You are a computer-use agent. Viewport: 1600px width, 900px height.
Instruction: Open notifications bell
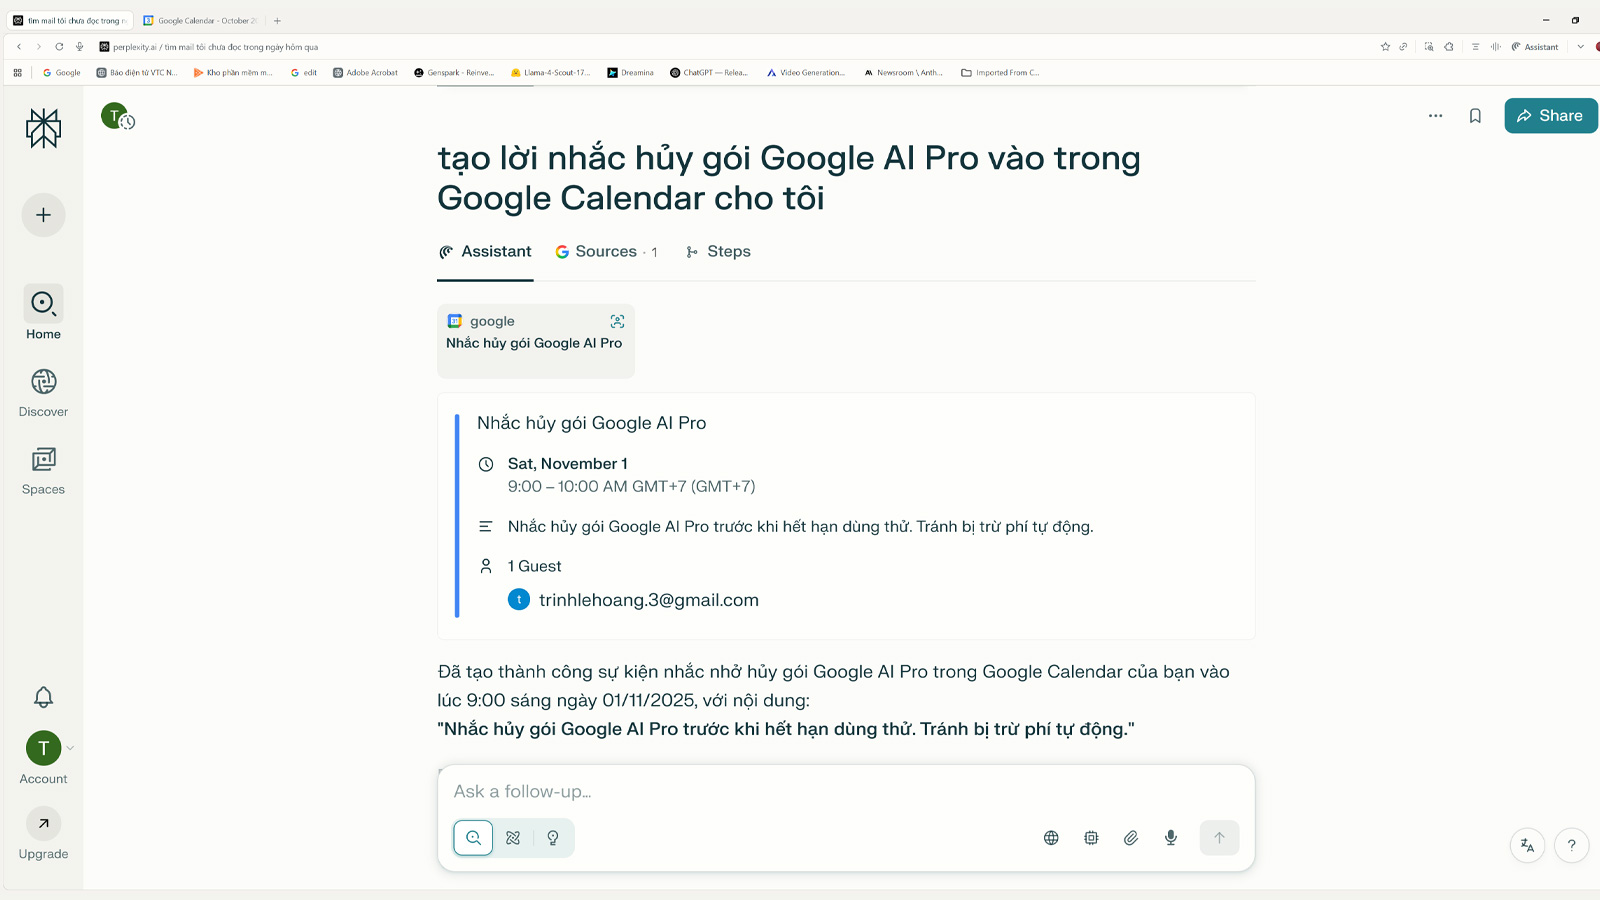point(43,697)
